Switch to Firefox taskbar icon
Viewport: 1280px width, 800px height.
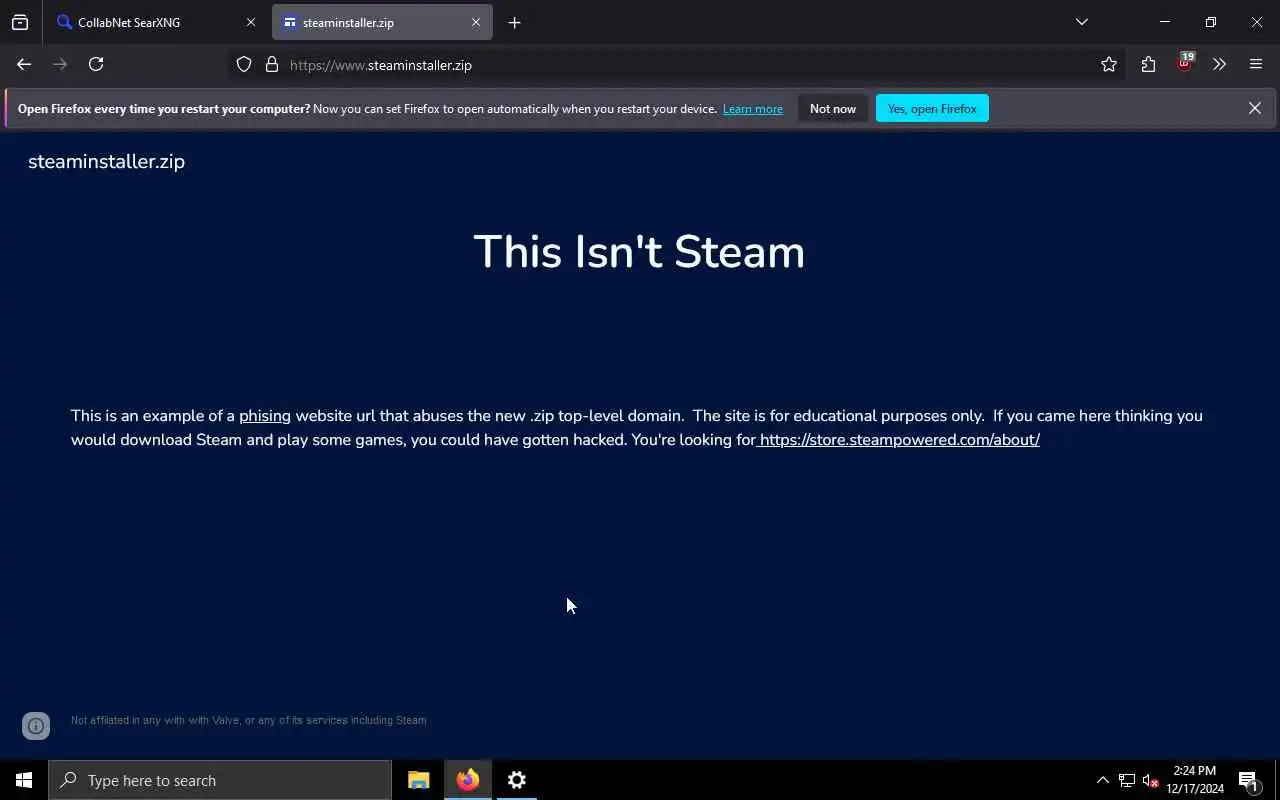pos(468,780)
